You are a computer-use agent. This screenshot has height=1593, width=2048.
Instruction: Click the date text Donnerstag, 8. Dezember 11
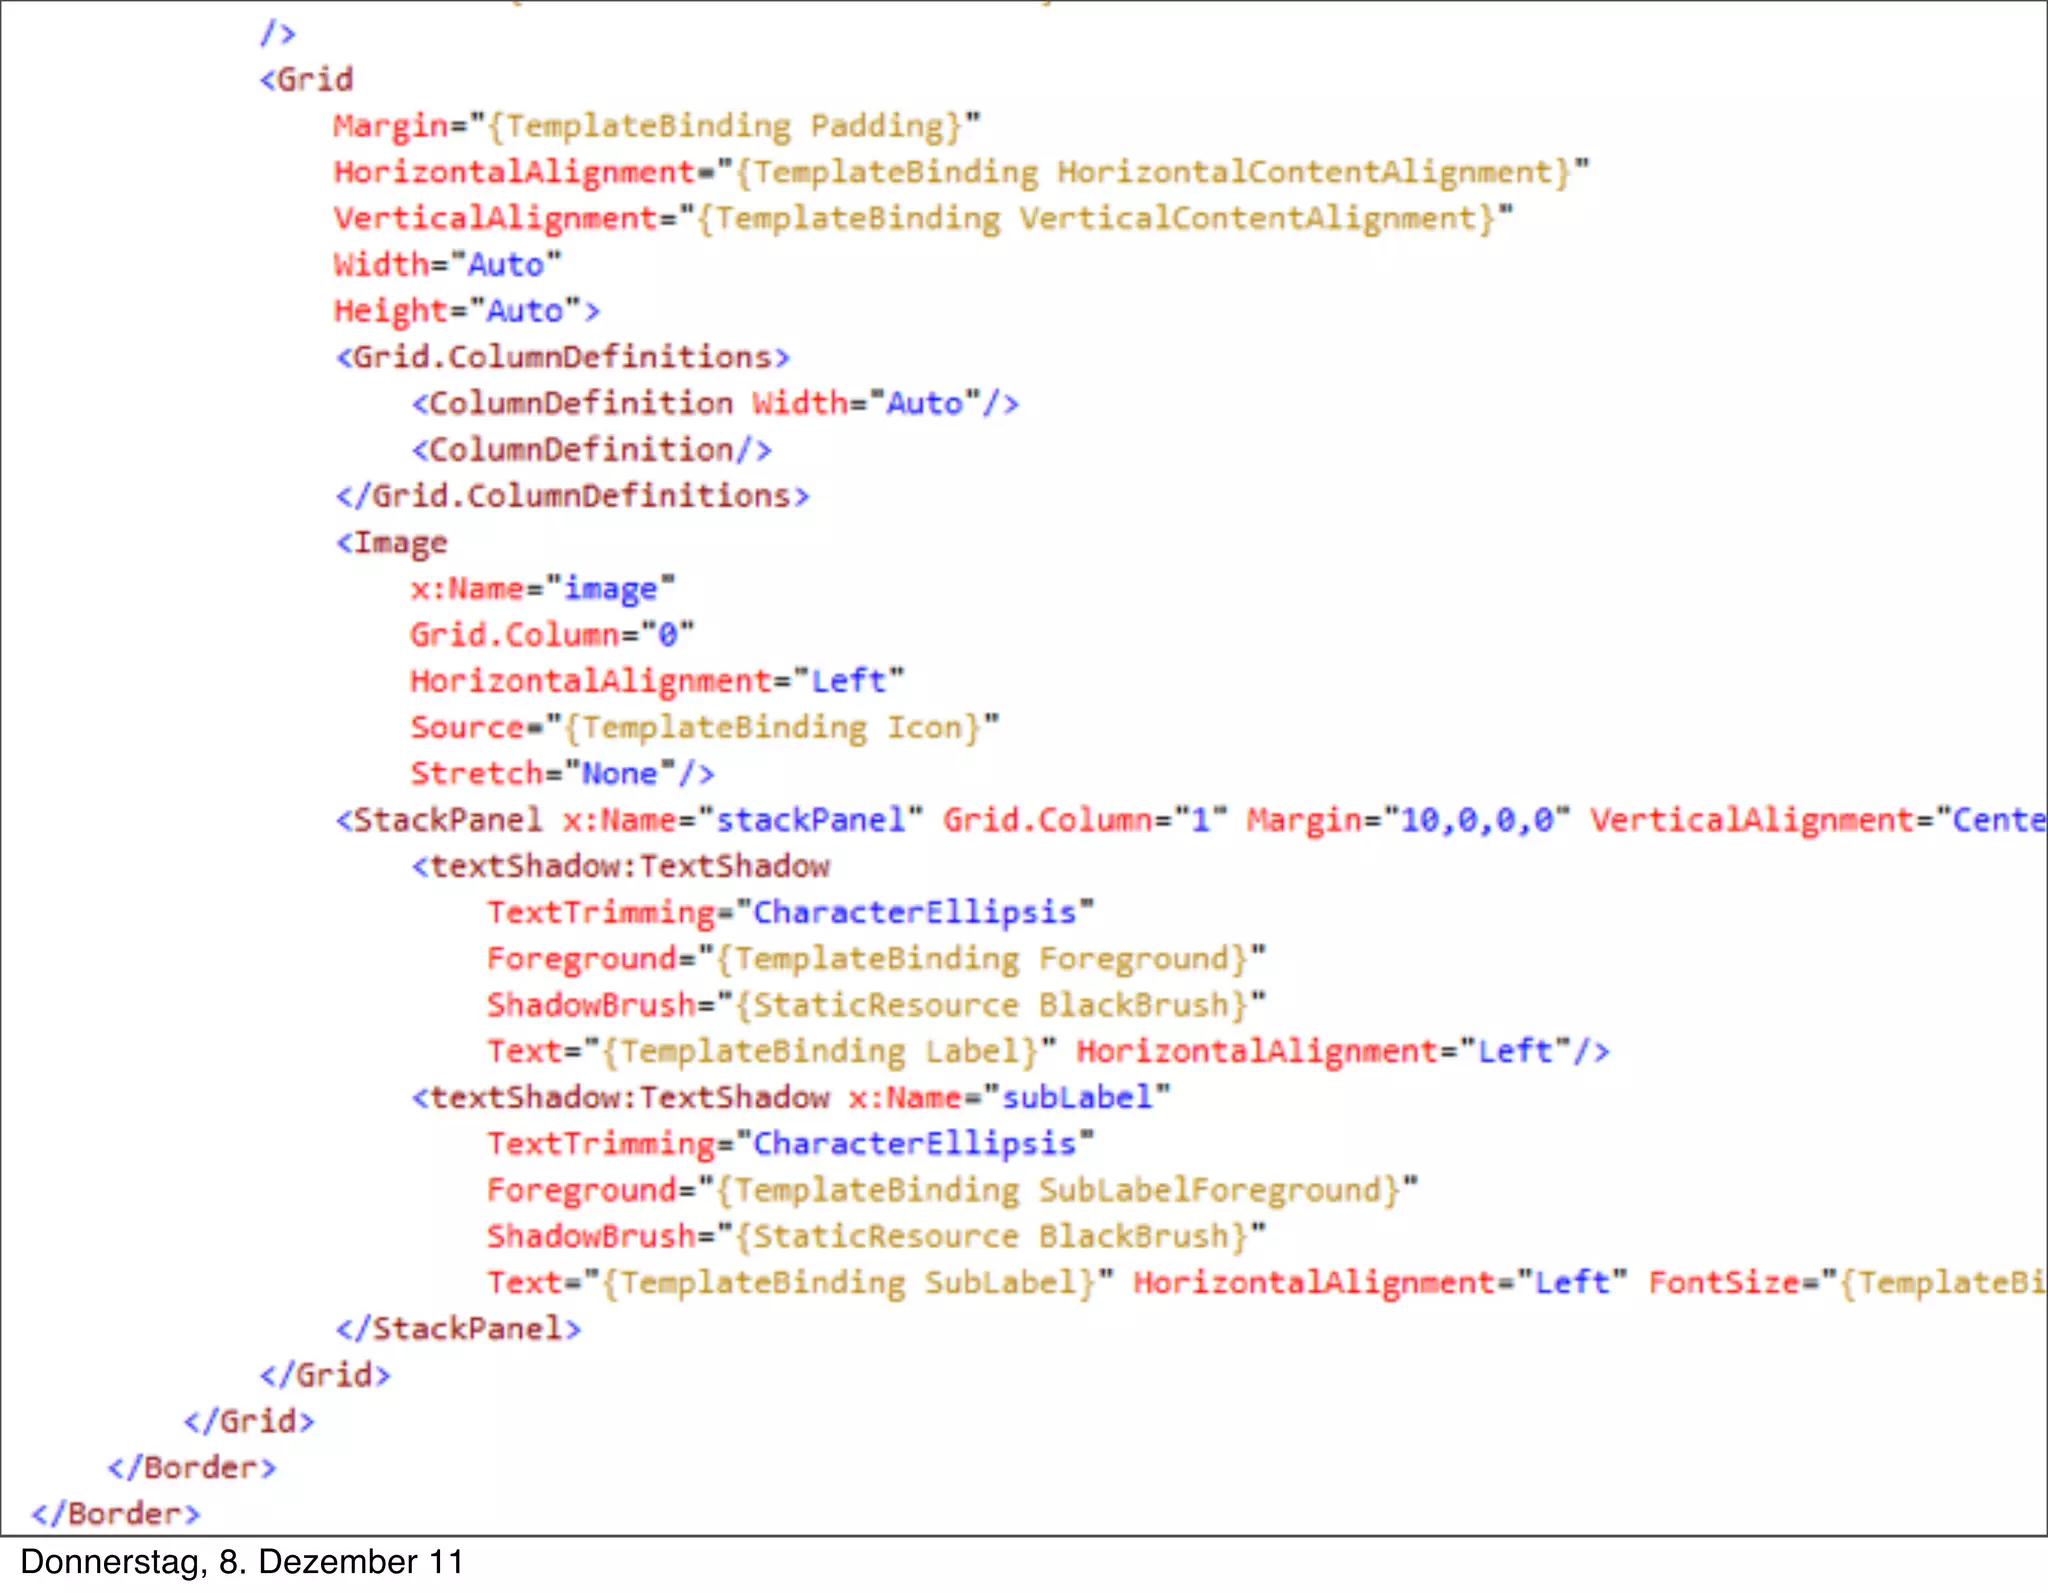point(242,1562)
